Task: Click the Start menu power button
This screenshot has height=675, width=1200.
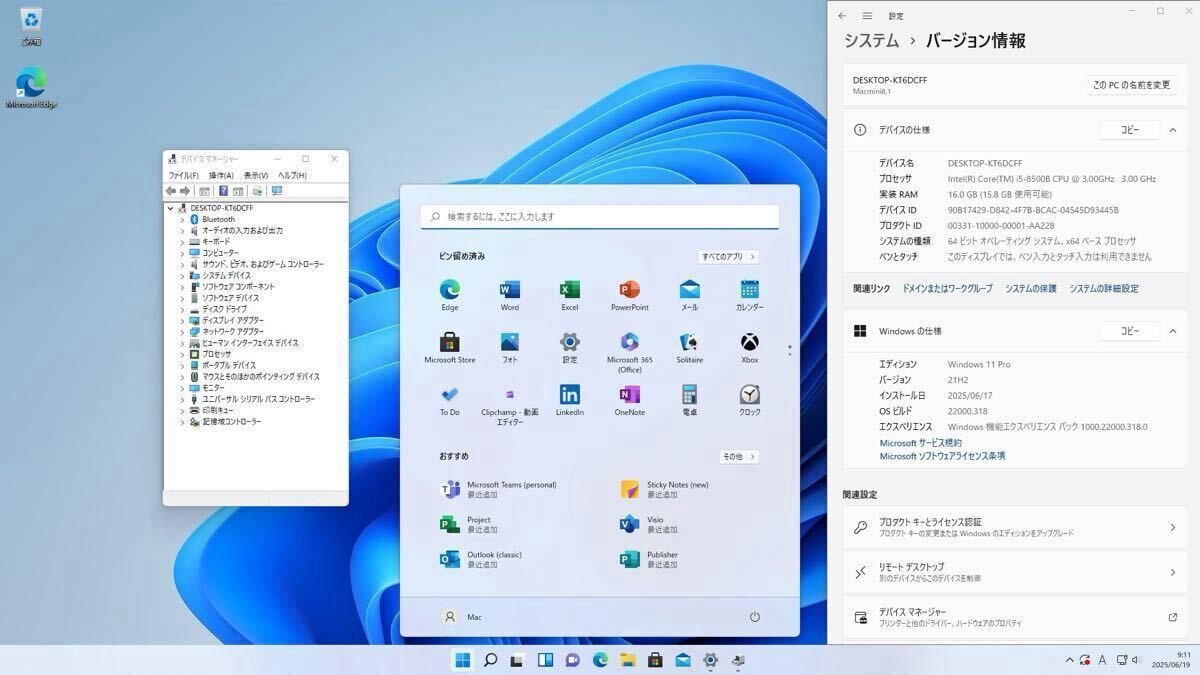Action: 755,617
